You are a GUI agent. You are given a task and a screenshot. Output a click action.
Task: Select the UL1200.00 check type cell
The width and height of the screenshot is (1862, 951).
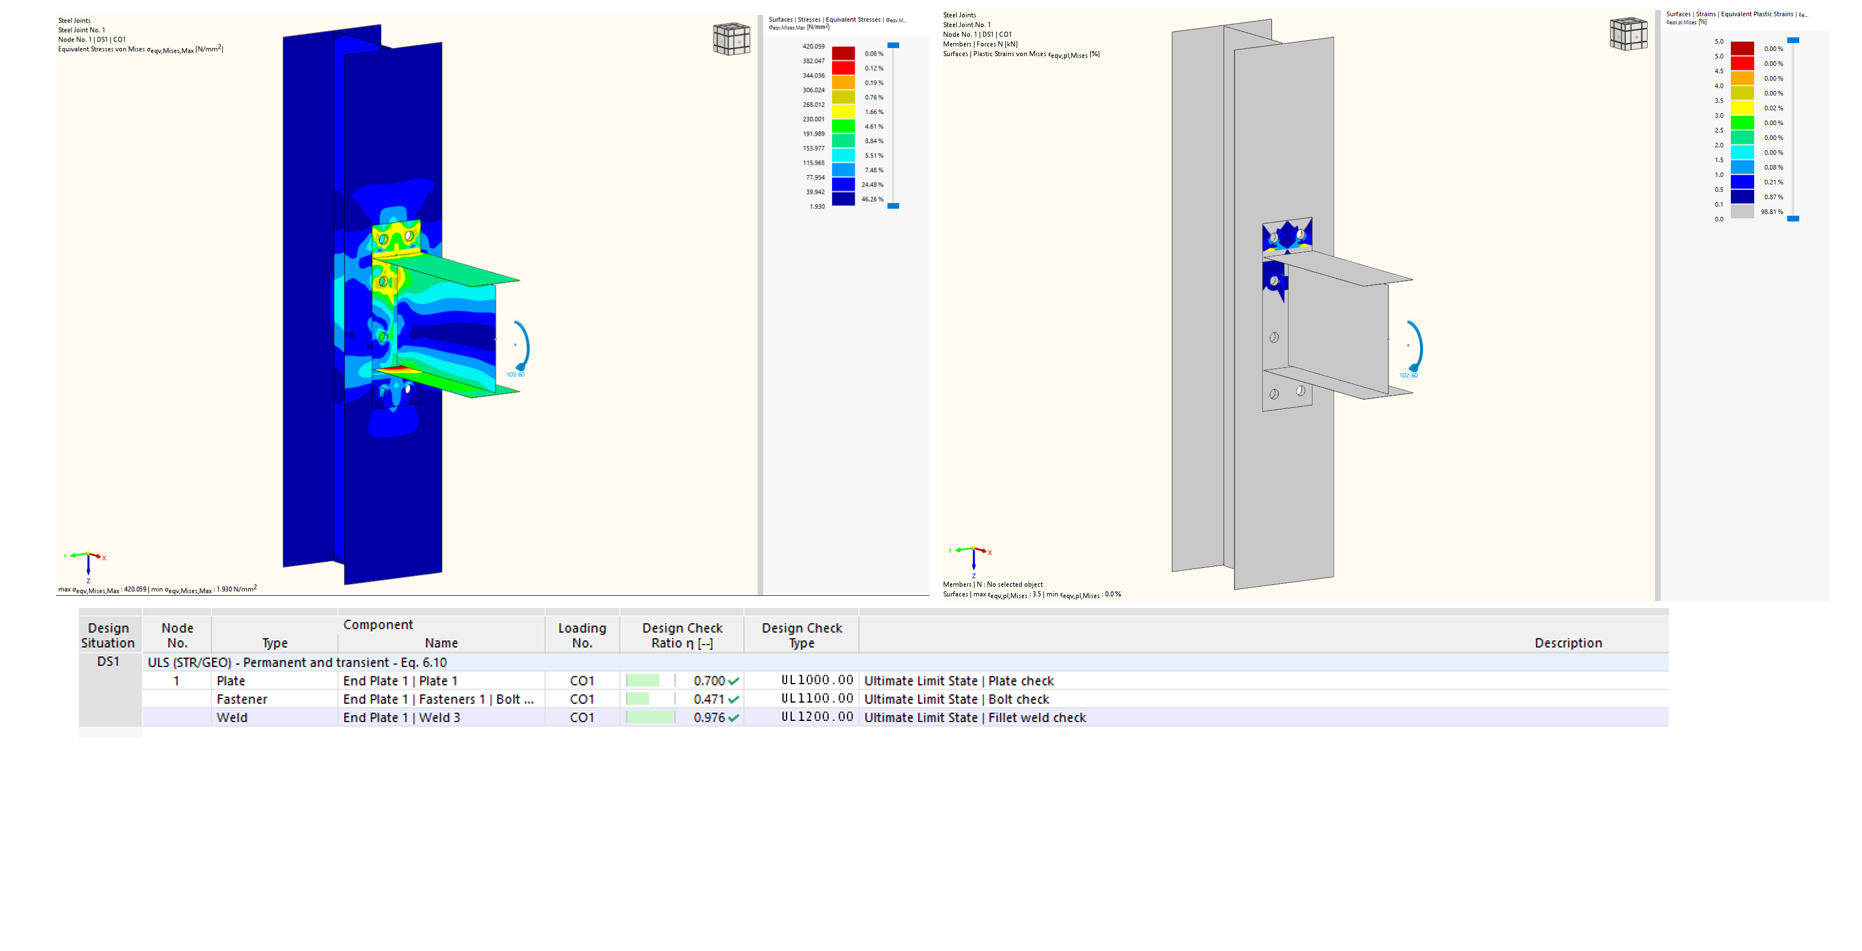pyautogui.click(x=801, y=718)
